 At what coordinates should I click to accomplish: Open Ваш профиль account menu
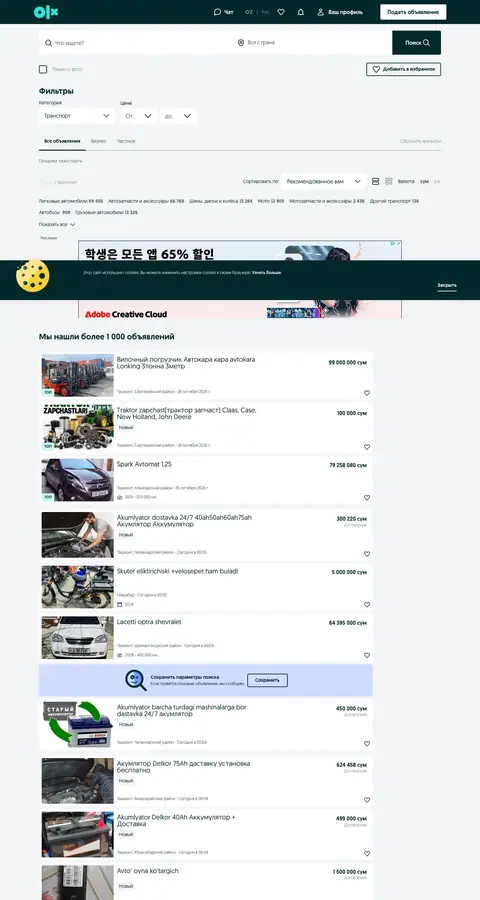click(340, 12)
